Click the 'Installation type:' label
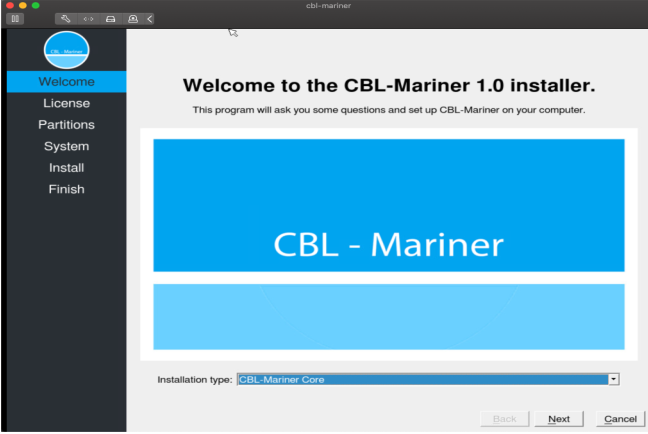Viewport: 648px width, 434px height. [x=195, y=379]
